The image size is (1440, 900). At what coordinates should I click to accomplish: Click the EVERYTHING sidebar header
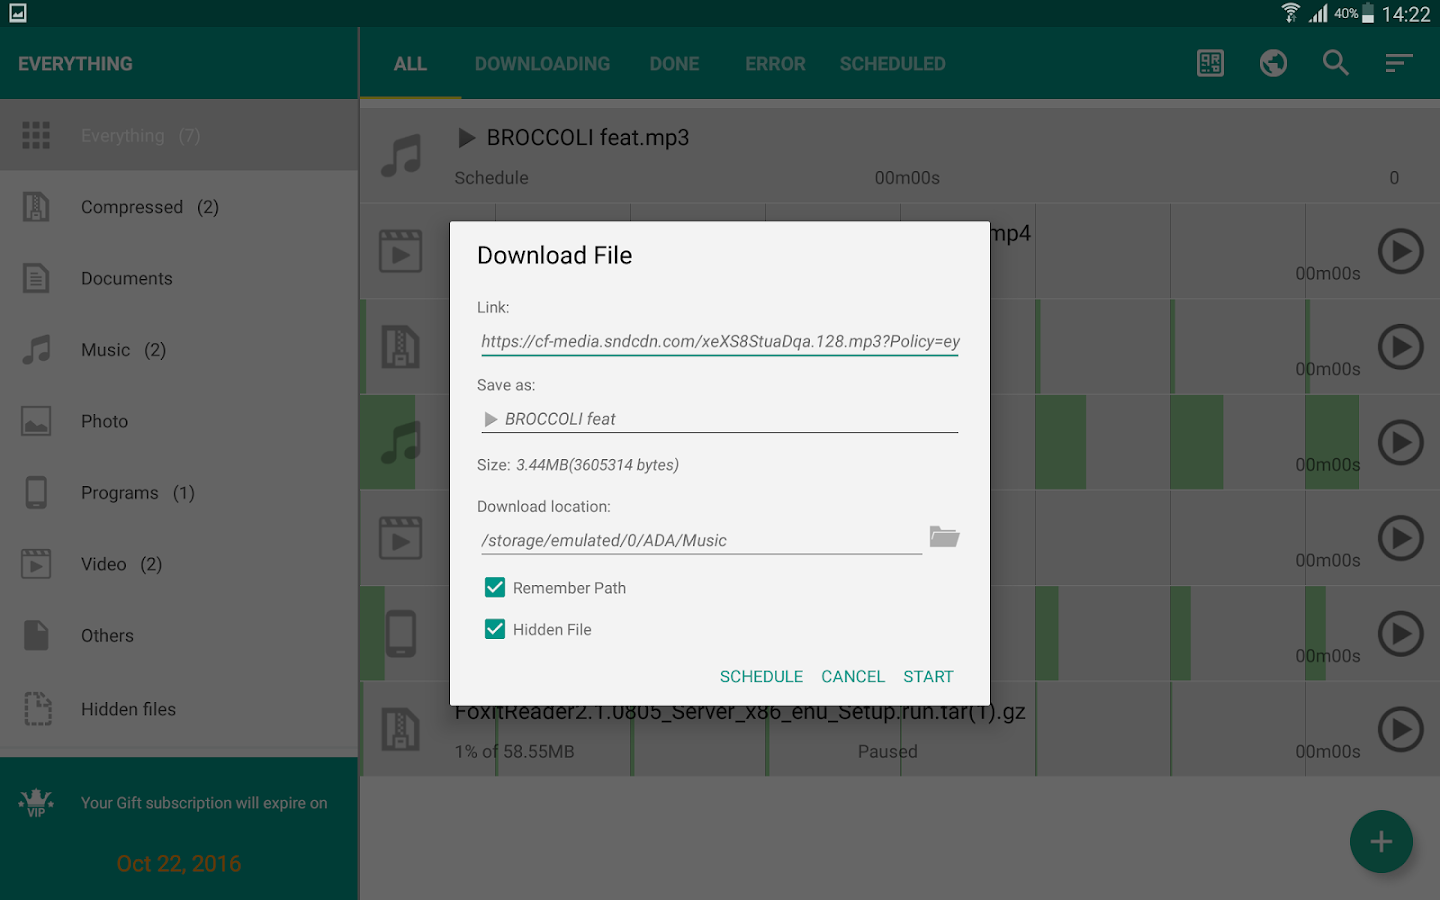click(75, 64)
